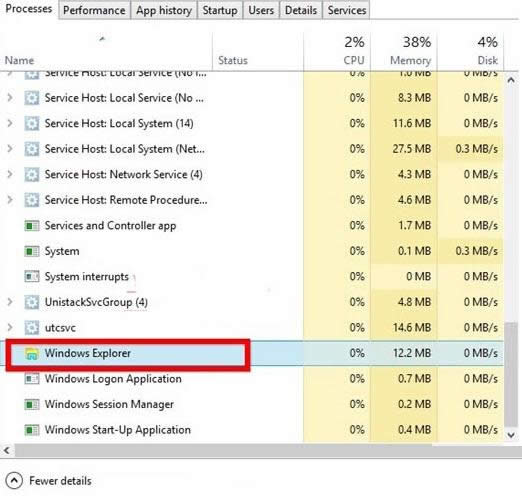Click vertical scrollbar up arrow
The width and height of the screenshot is (522, 502).
pyautogui.click(x=511, y=80)
